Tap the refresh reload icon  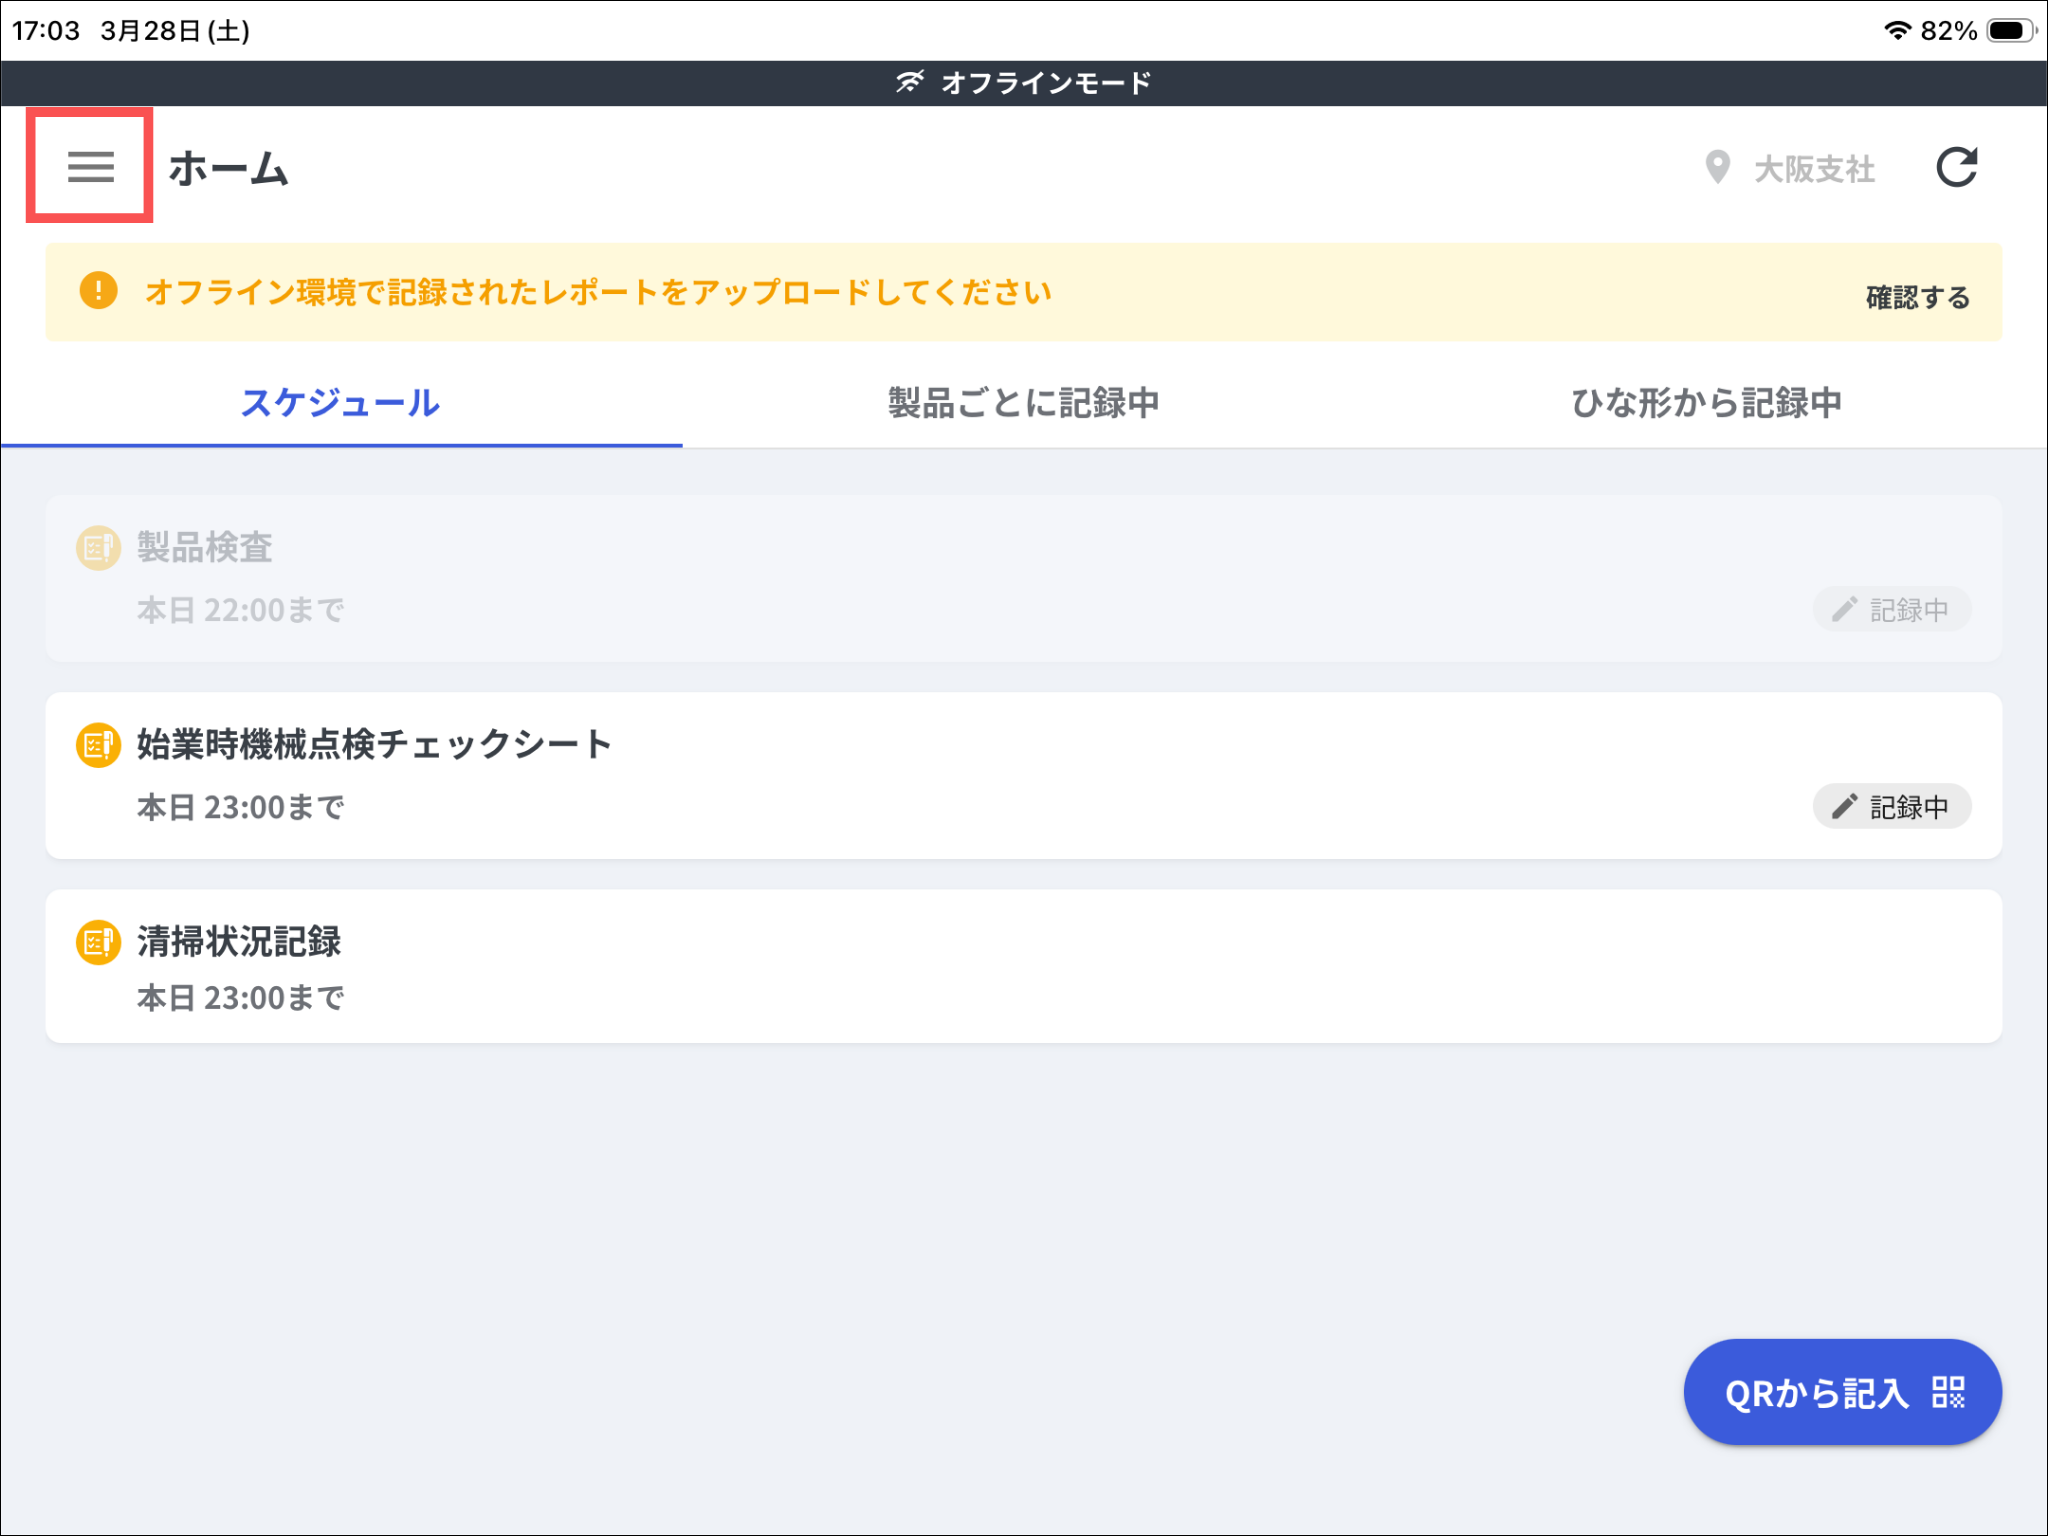[x=1956, y=167]
